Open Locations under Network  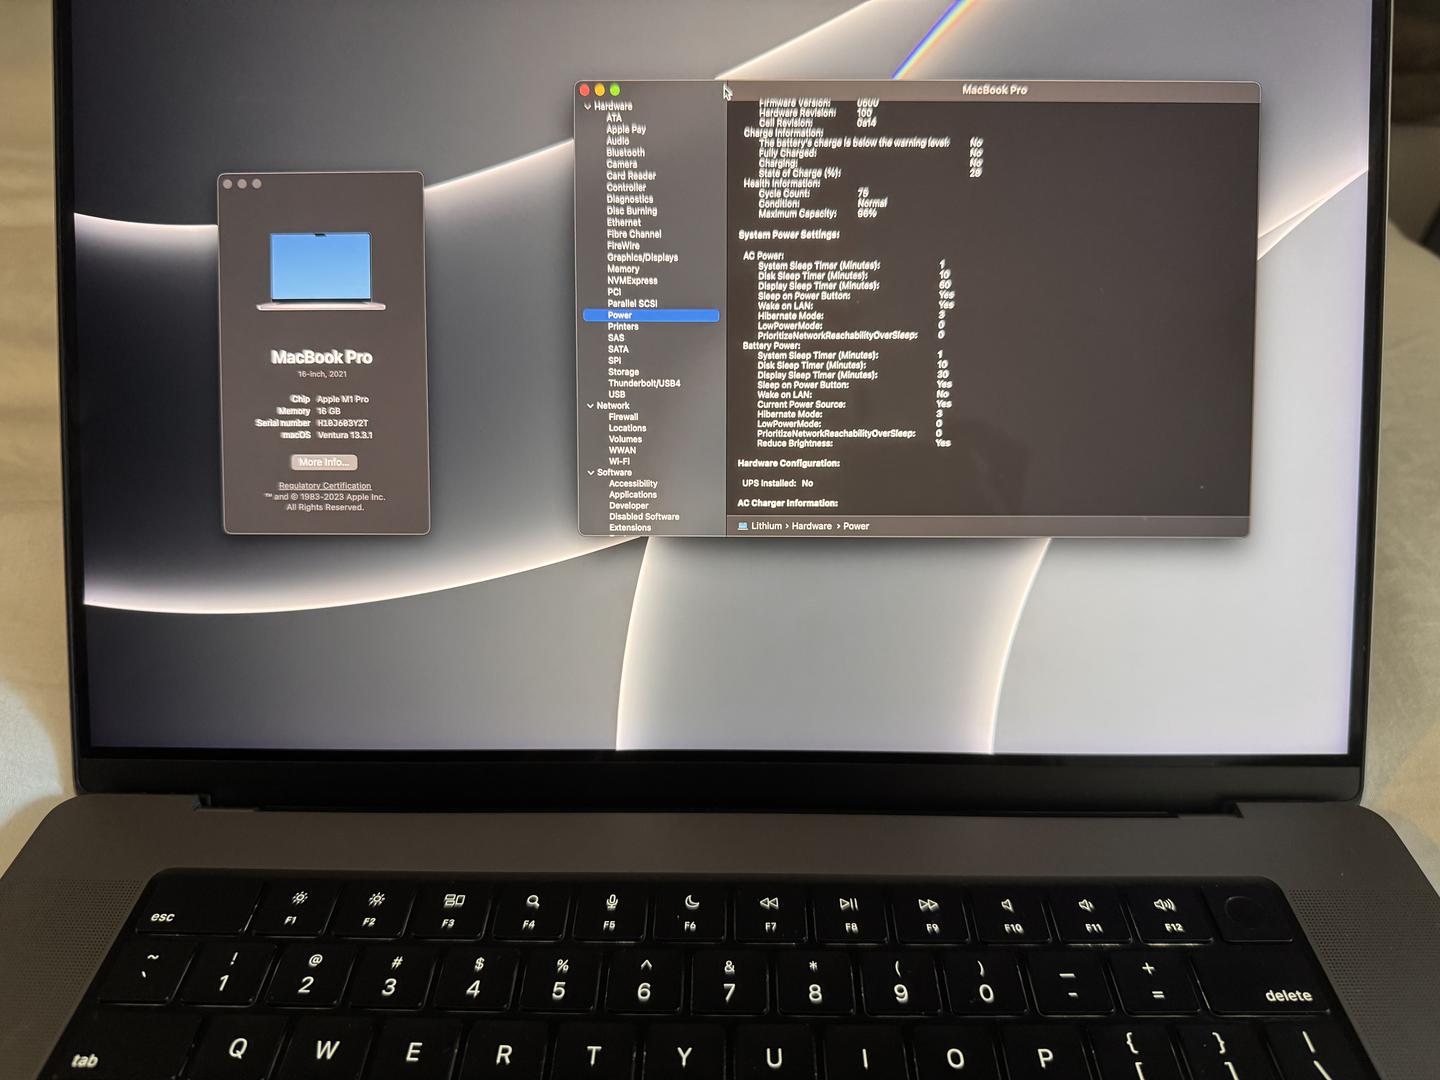tap(627, 428)
